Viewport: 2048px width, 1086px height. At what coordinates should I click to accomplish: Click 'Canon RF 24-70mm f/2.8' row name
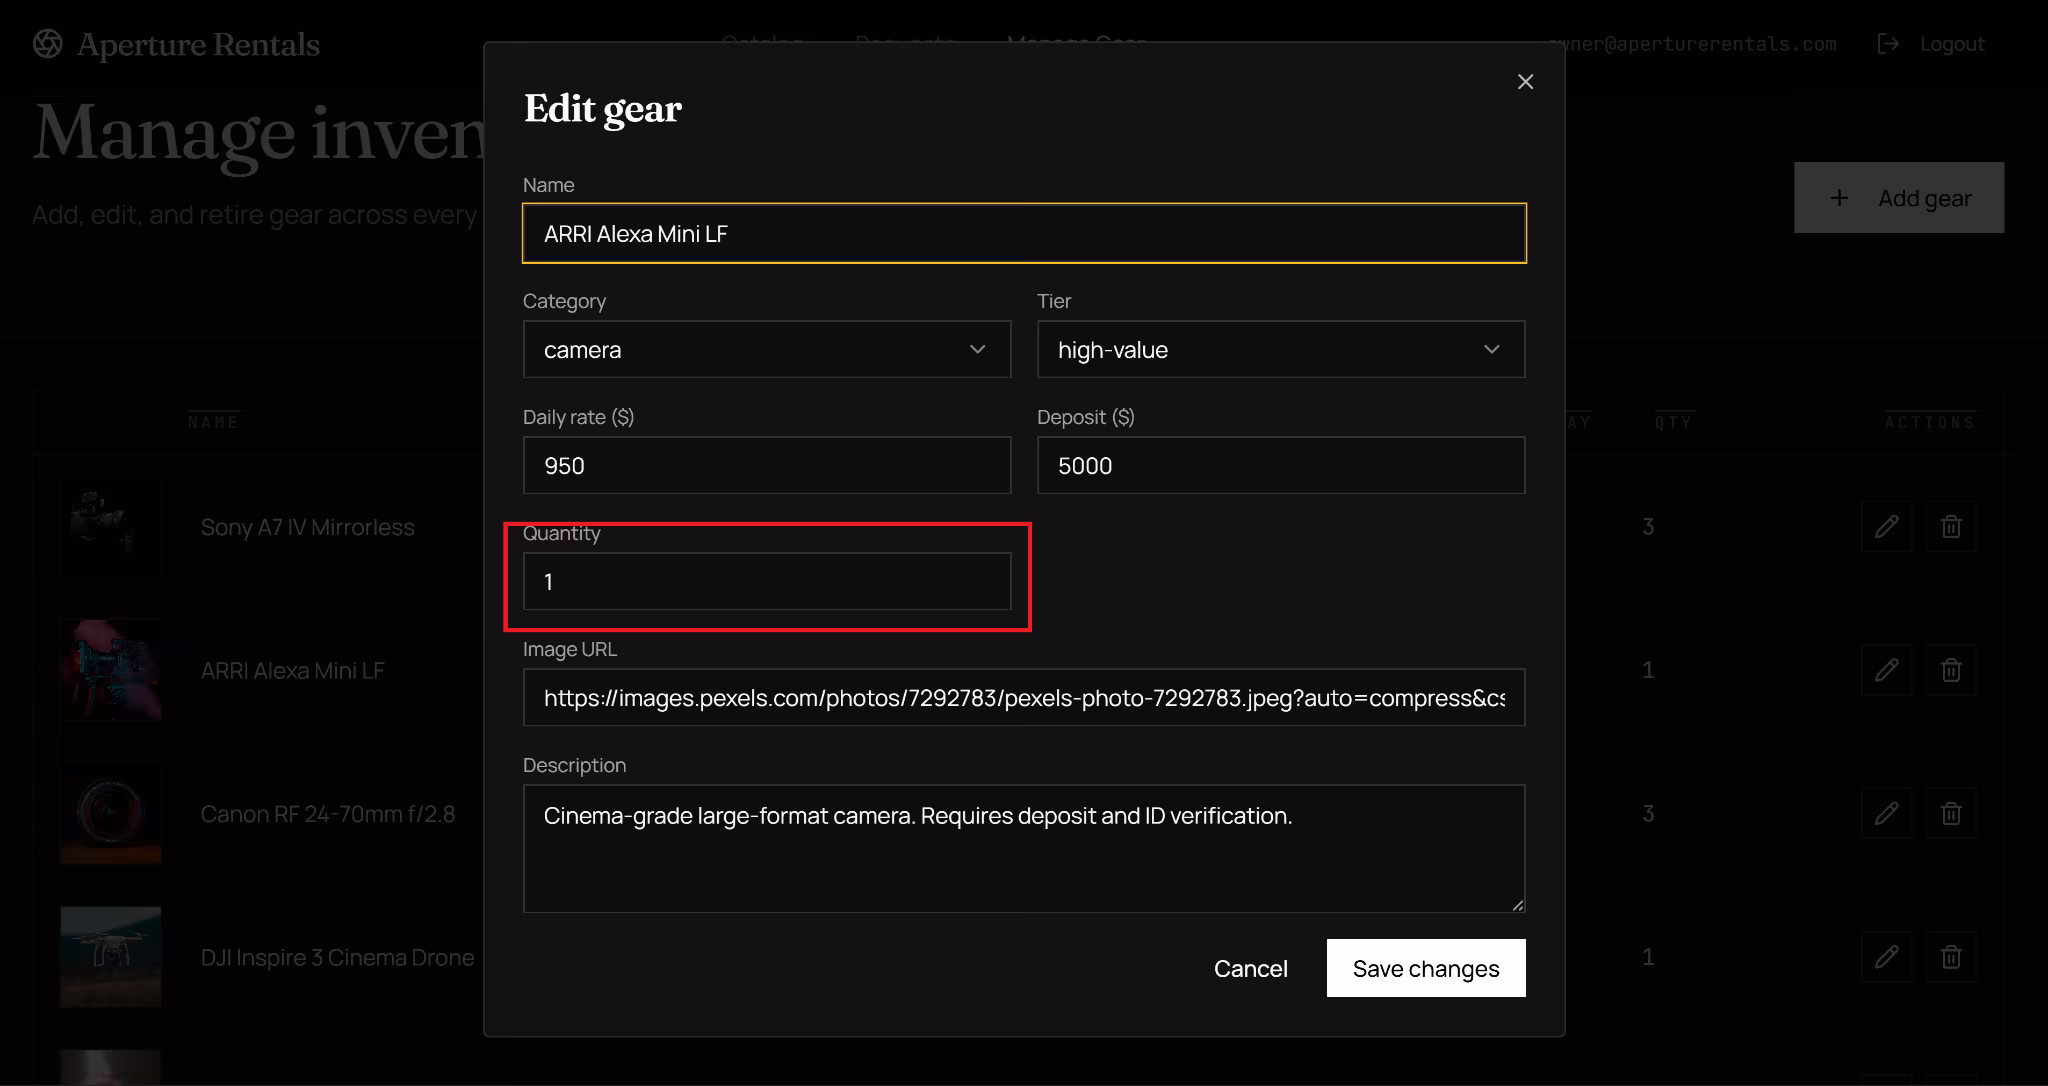[328, 814]
